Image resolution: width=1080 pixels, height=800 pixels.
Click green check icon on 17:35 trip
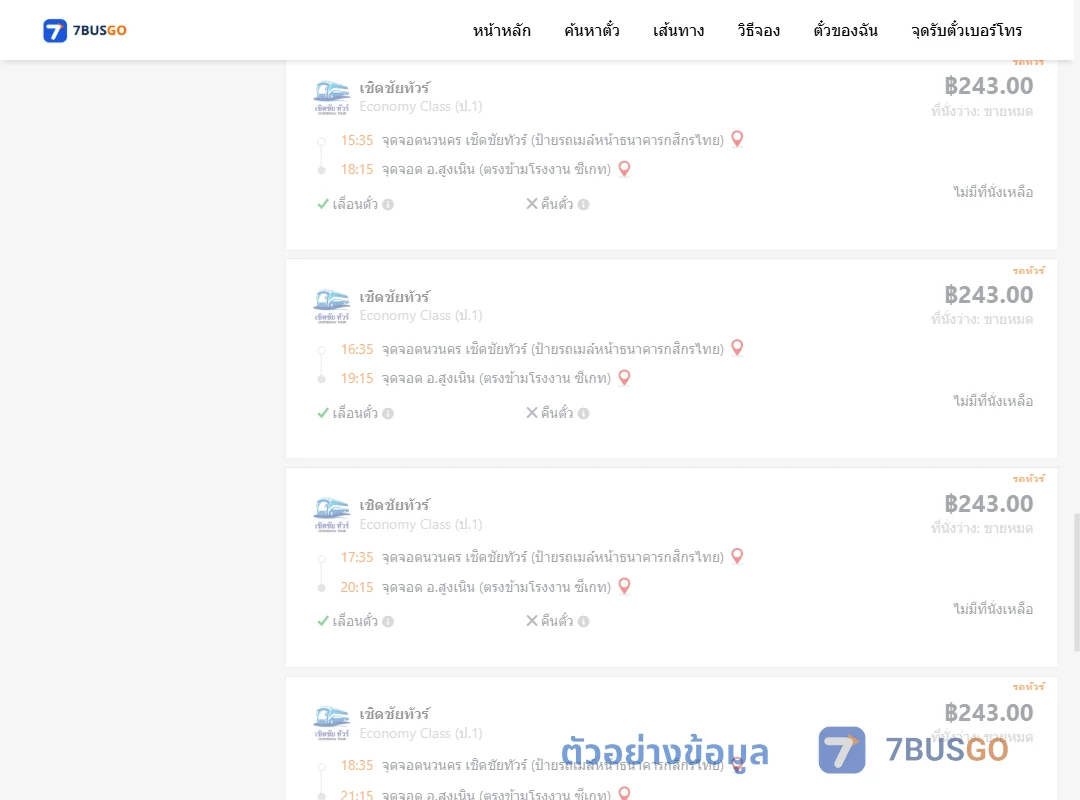click(322, 621)
